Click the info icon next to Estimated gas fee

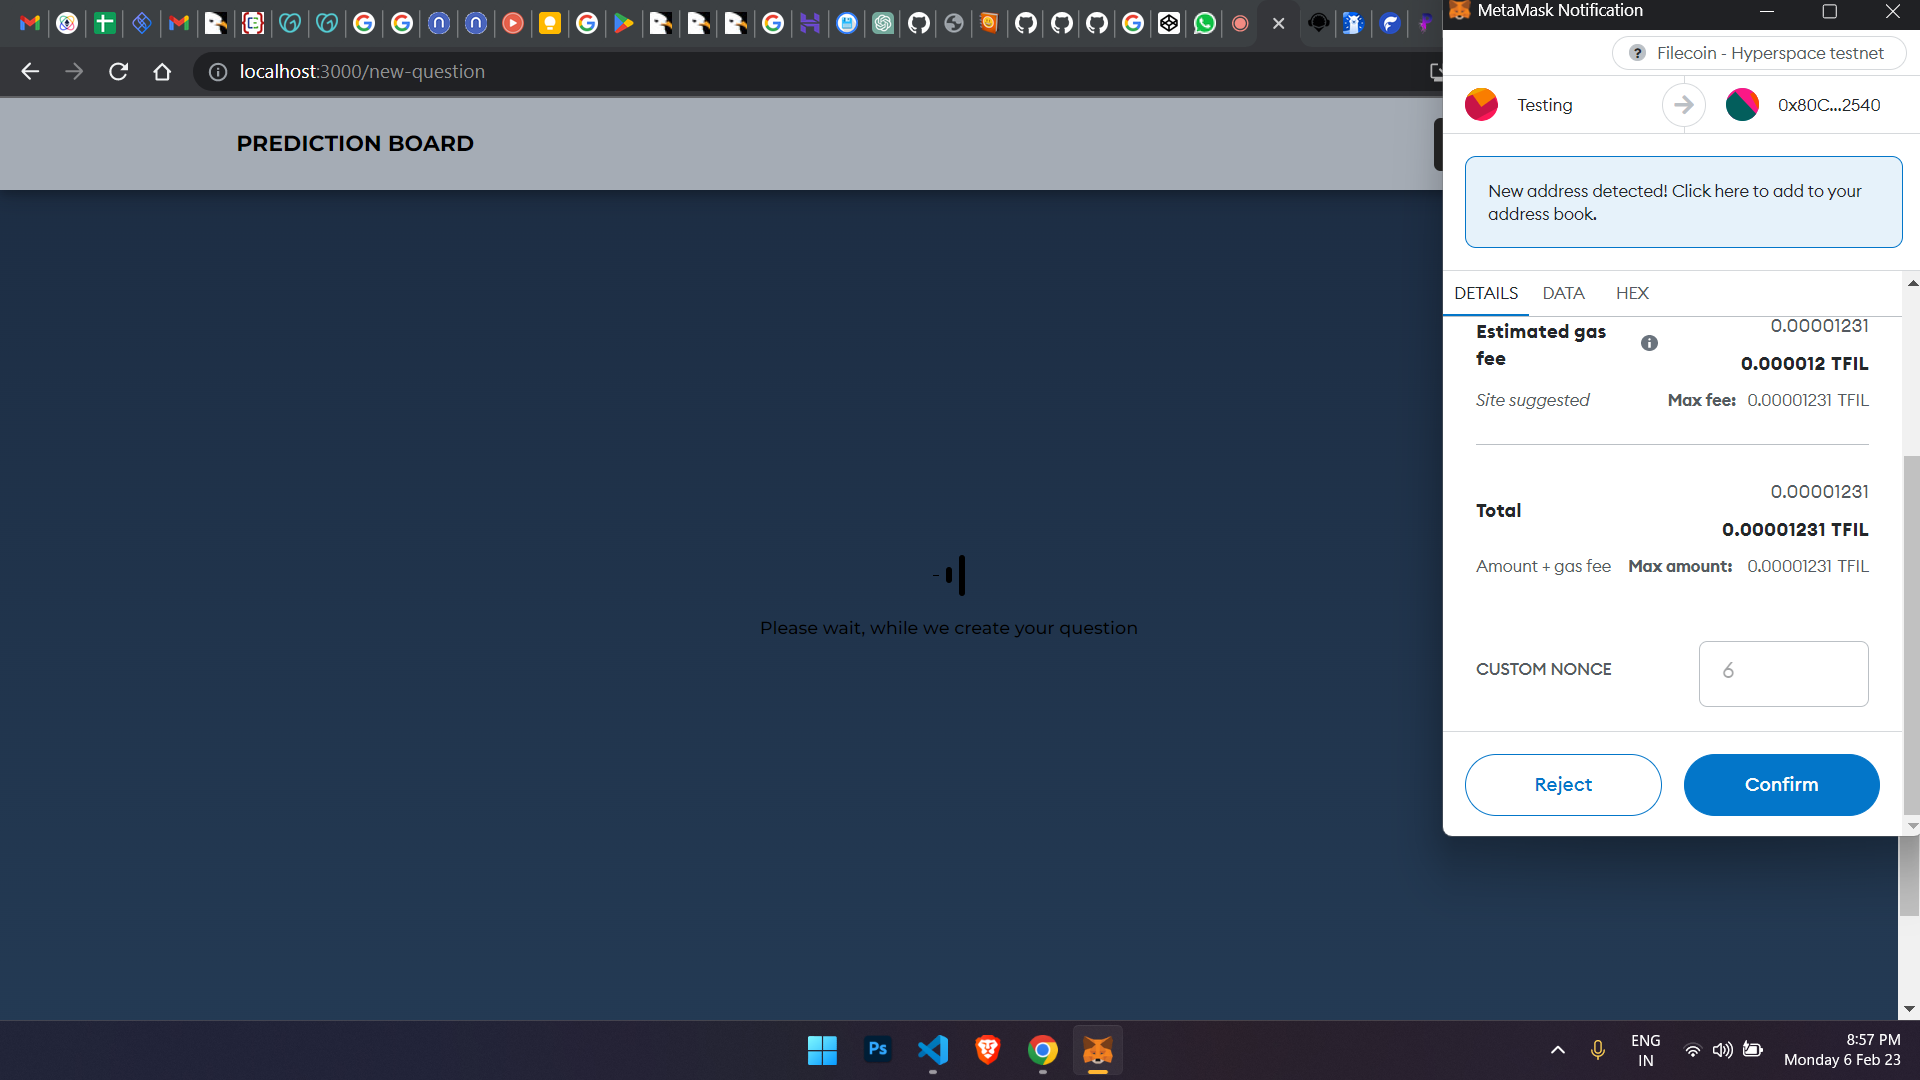pyautogui.click(x=1650, y=343)
